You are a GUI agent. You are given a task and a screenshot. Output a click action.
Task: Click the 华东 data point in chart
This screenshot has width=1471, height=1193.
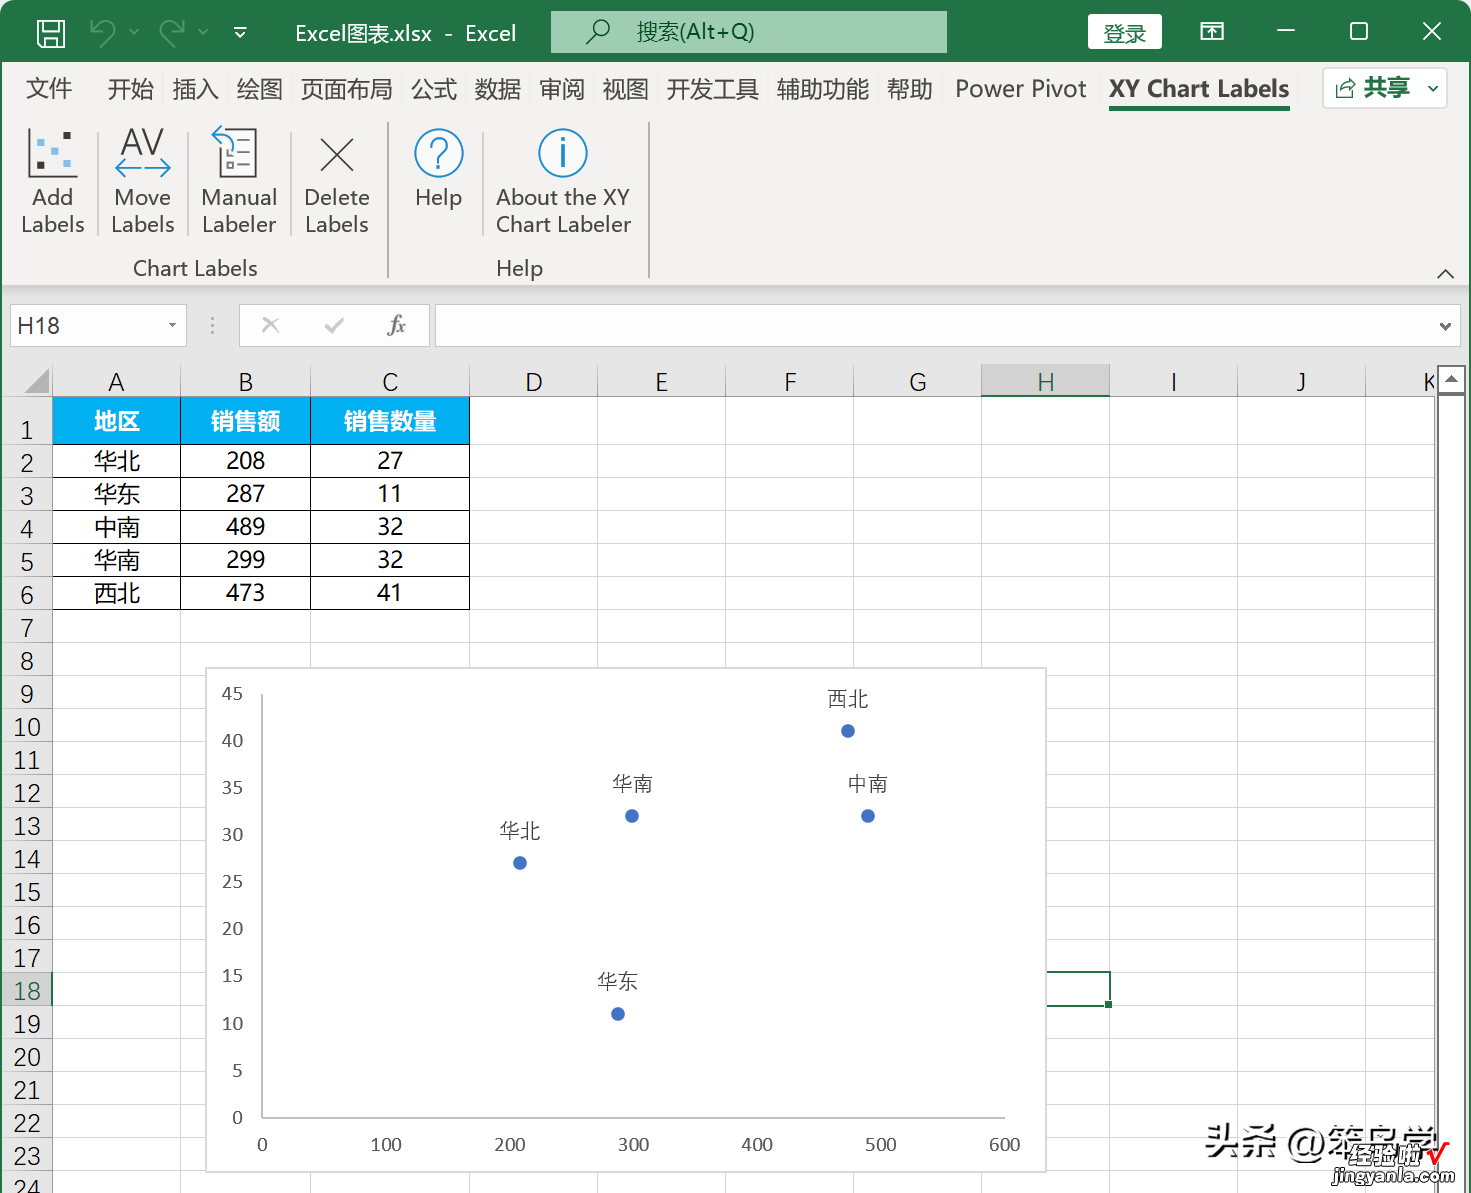click(x=618, y=1014)
